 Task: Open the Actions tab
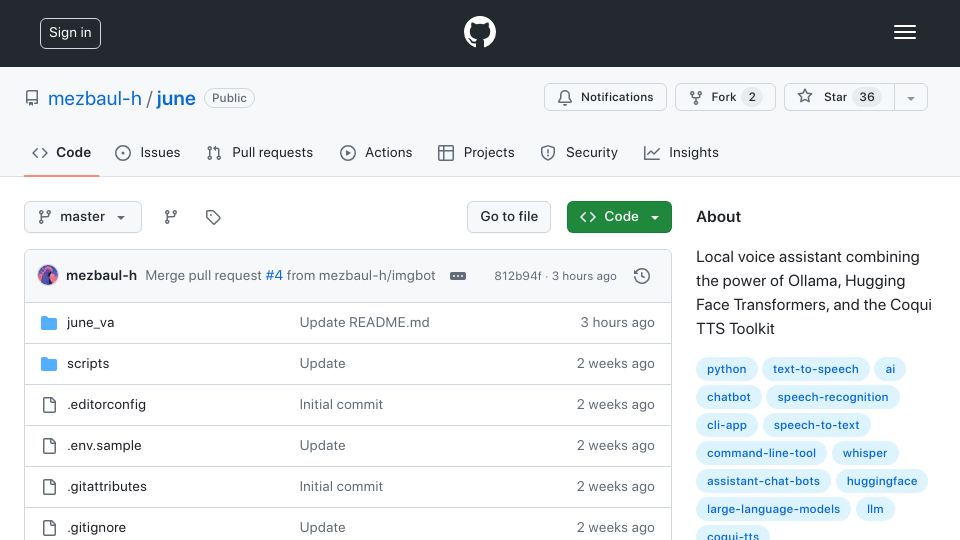point(376,152)
